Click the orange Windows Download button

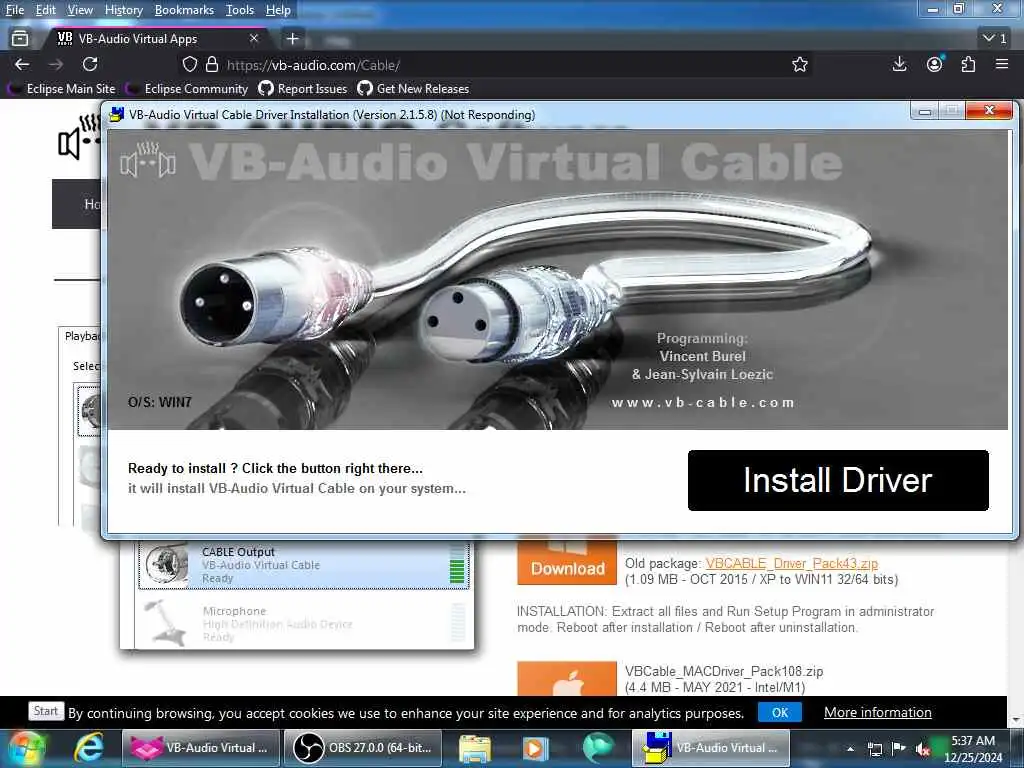coord(567,562)
